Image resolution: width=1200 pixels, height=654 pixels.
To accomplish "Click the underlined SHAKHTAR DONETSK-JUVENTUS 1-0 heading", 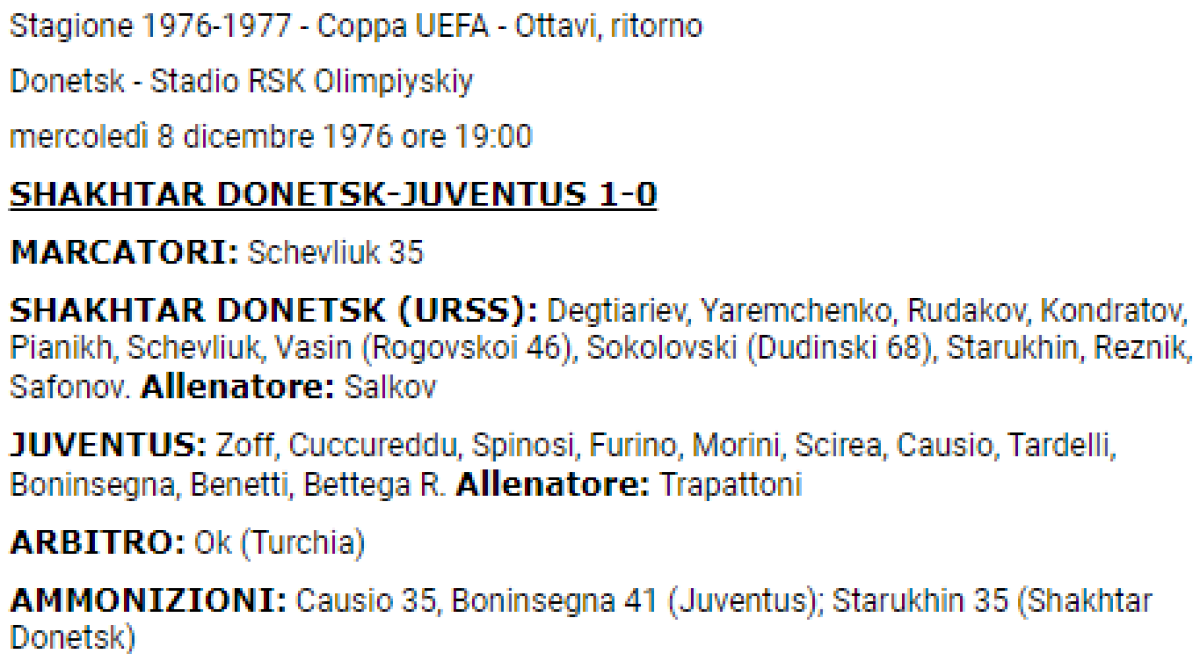I will [333, 195].
